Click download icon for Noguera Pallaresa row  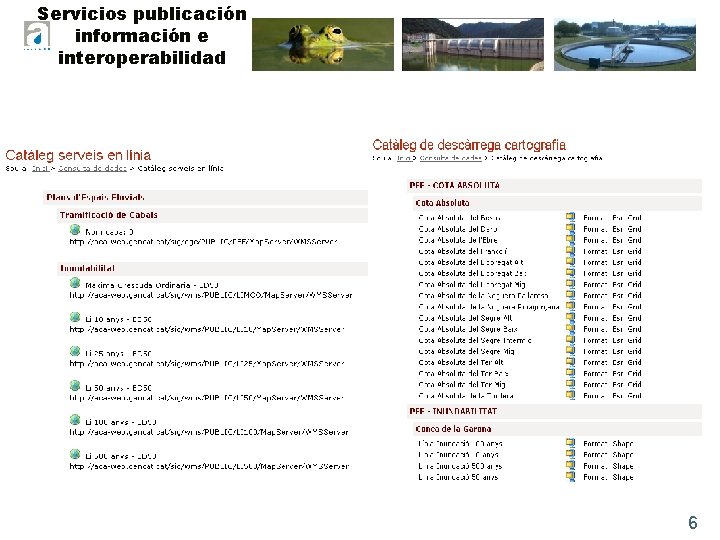pyautogui.click(x=570, y=295)
